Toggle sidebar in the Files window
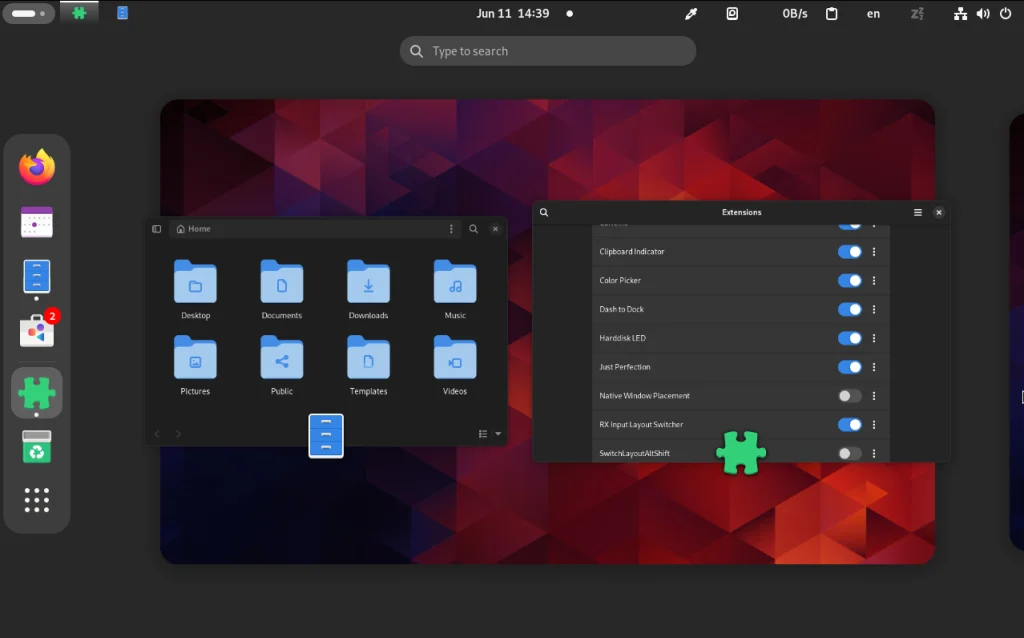This screenshot has width=1024, height=638. coord(157,229)
